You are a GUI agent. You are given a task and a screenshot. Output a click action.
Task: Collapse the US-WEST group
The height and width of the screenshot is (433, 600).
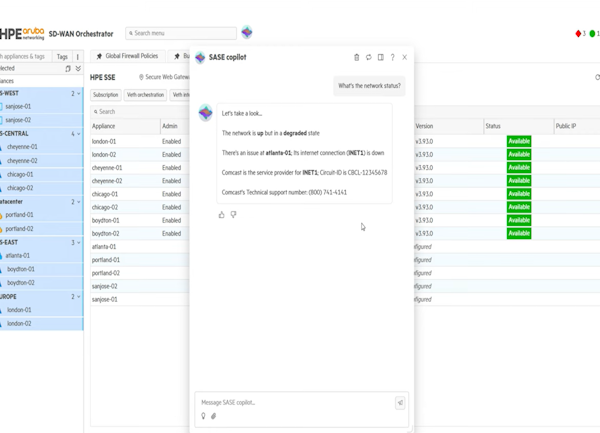point(78,93)
